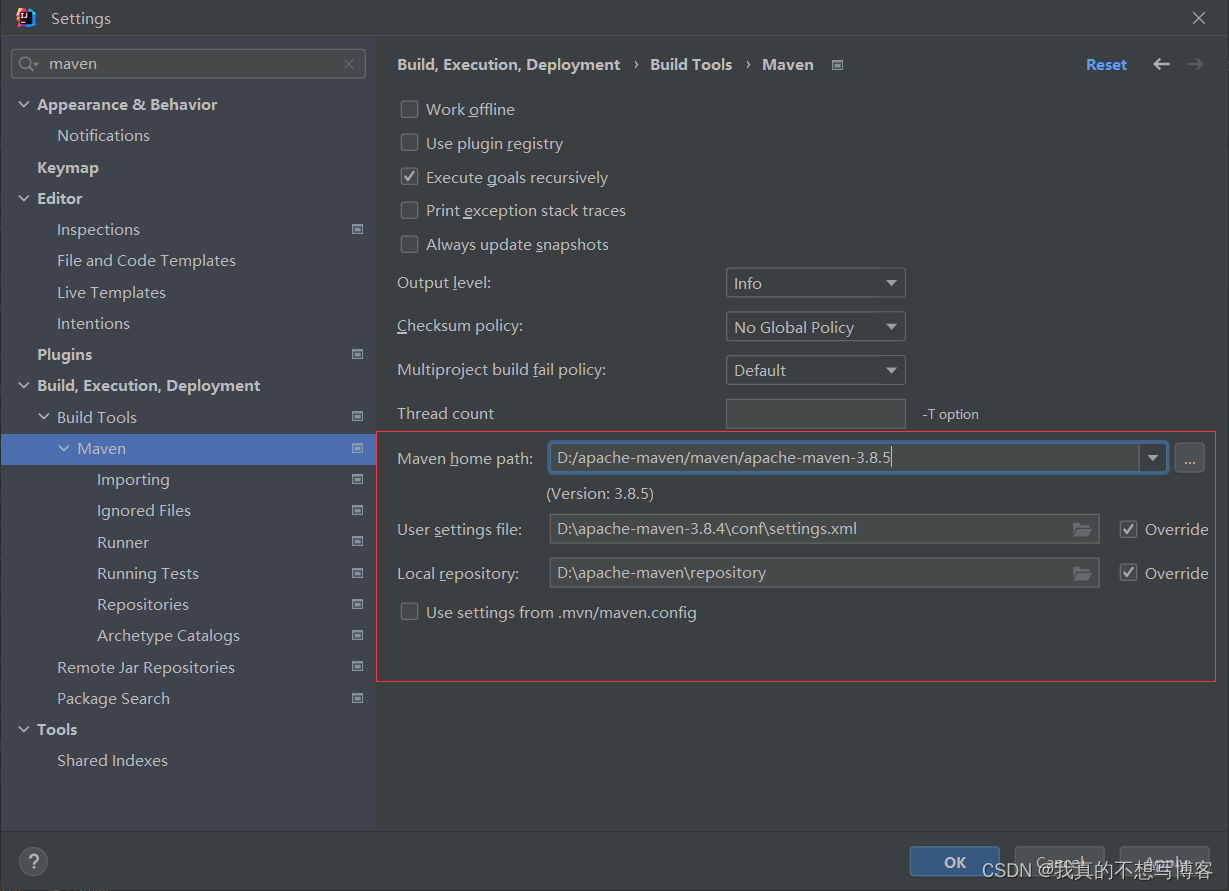Click project icon on Archetype Catalogs row
Screen dimensions: 1229x891
[x=357, y=635]
